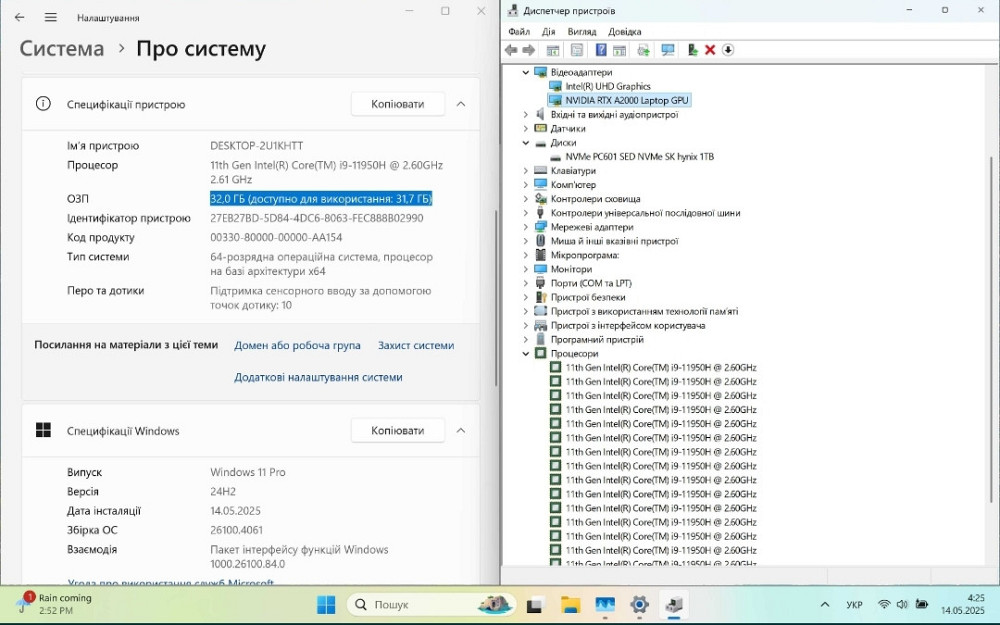Collapse the Відеоадаптери category
The height and width of the screenshot is (625, 1000).
tap(525, 71)
